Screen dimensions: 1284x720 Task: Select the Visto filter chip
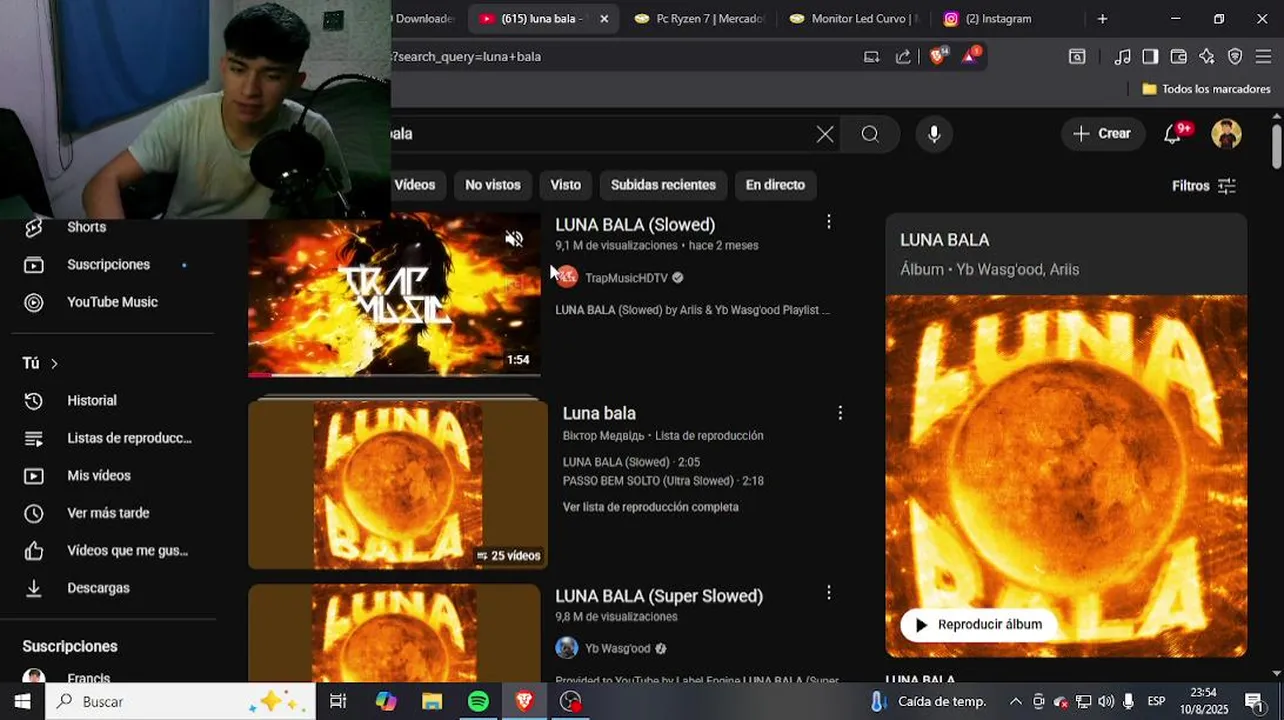565,185
